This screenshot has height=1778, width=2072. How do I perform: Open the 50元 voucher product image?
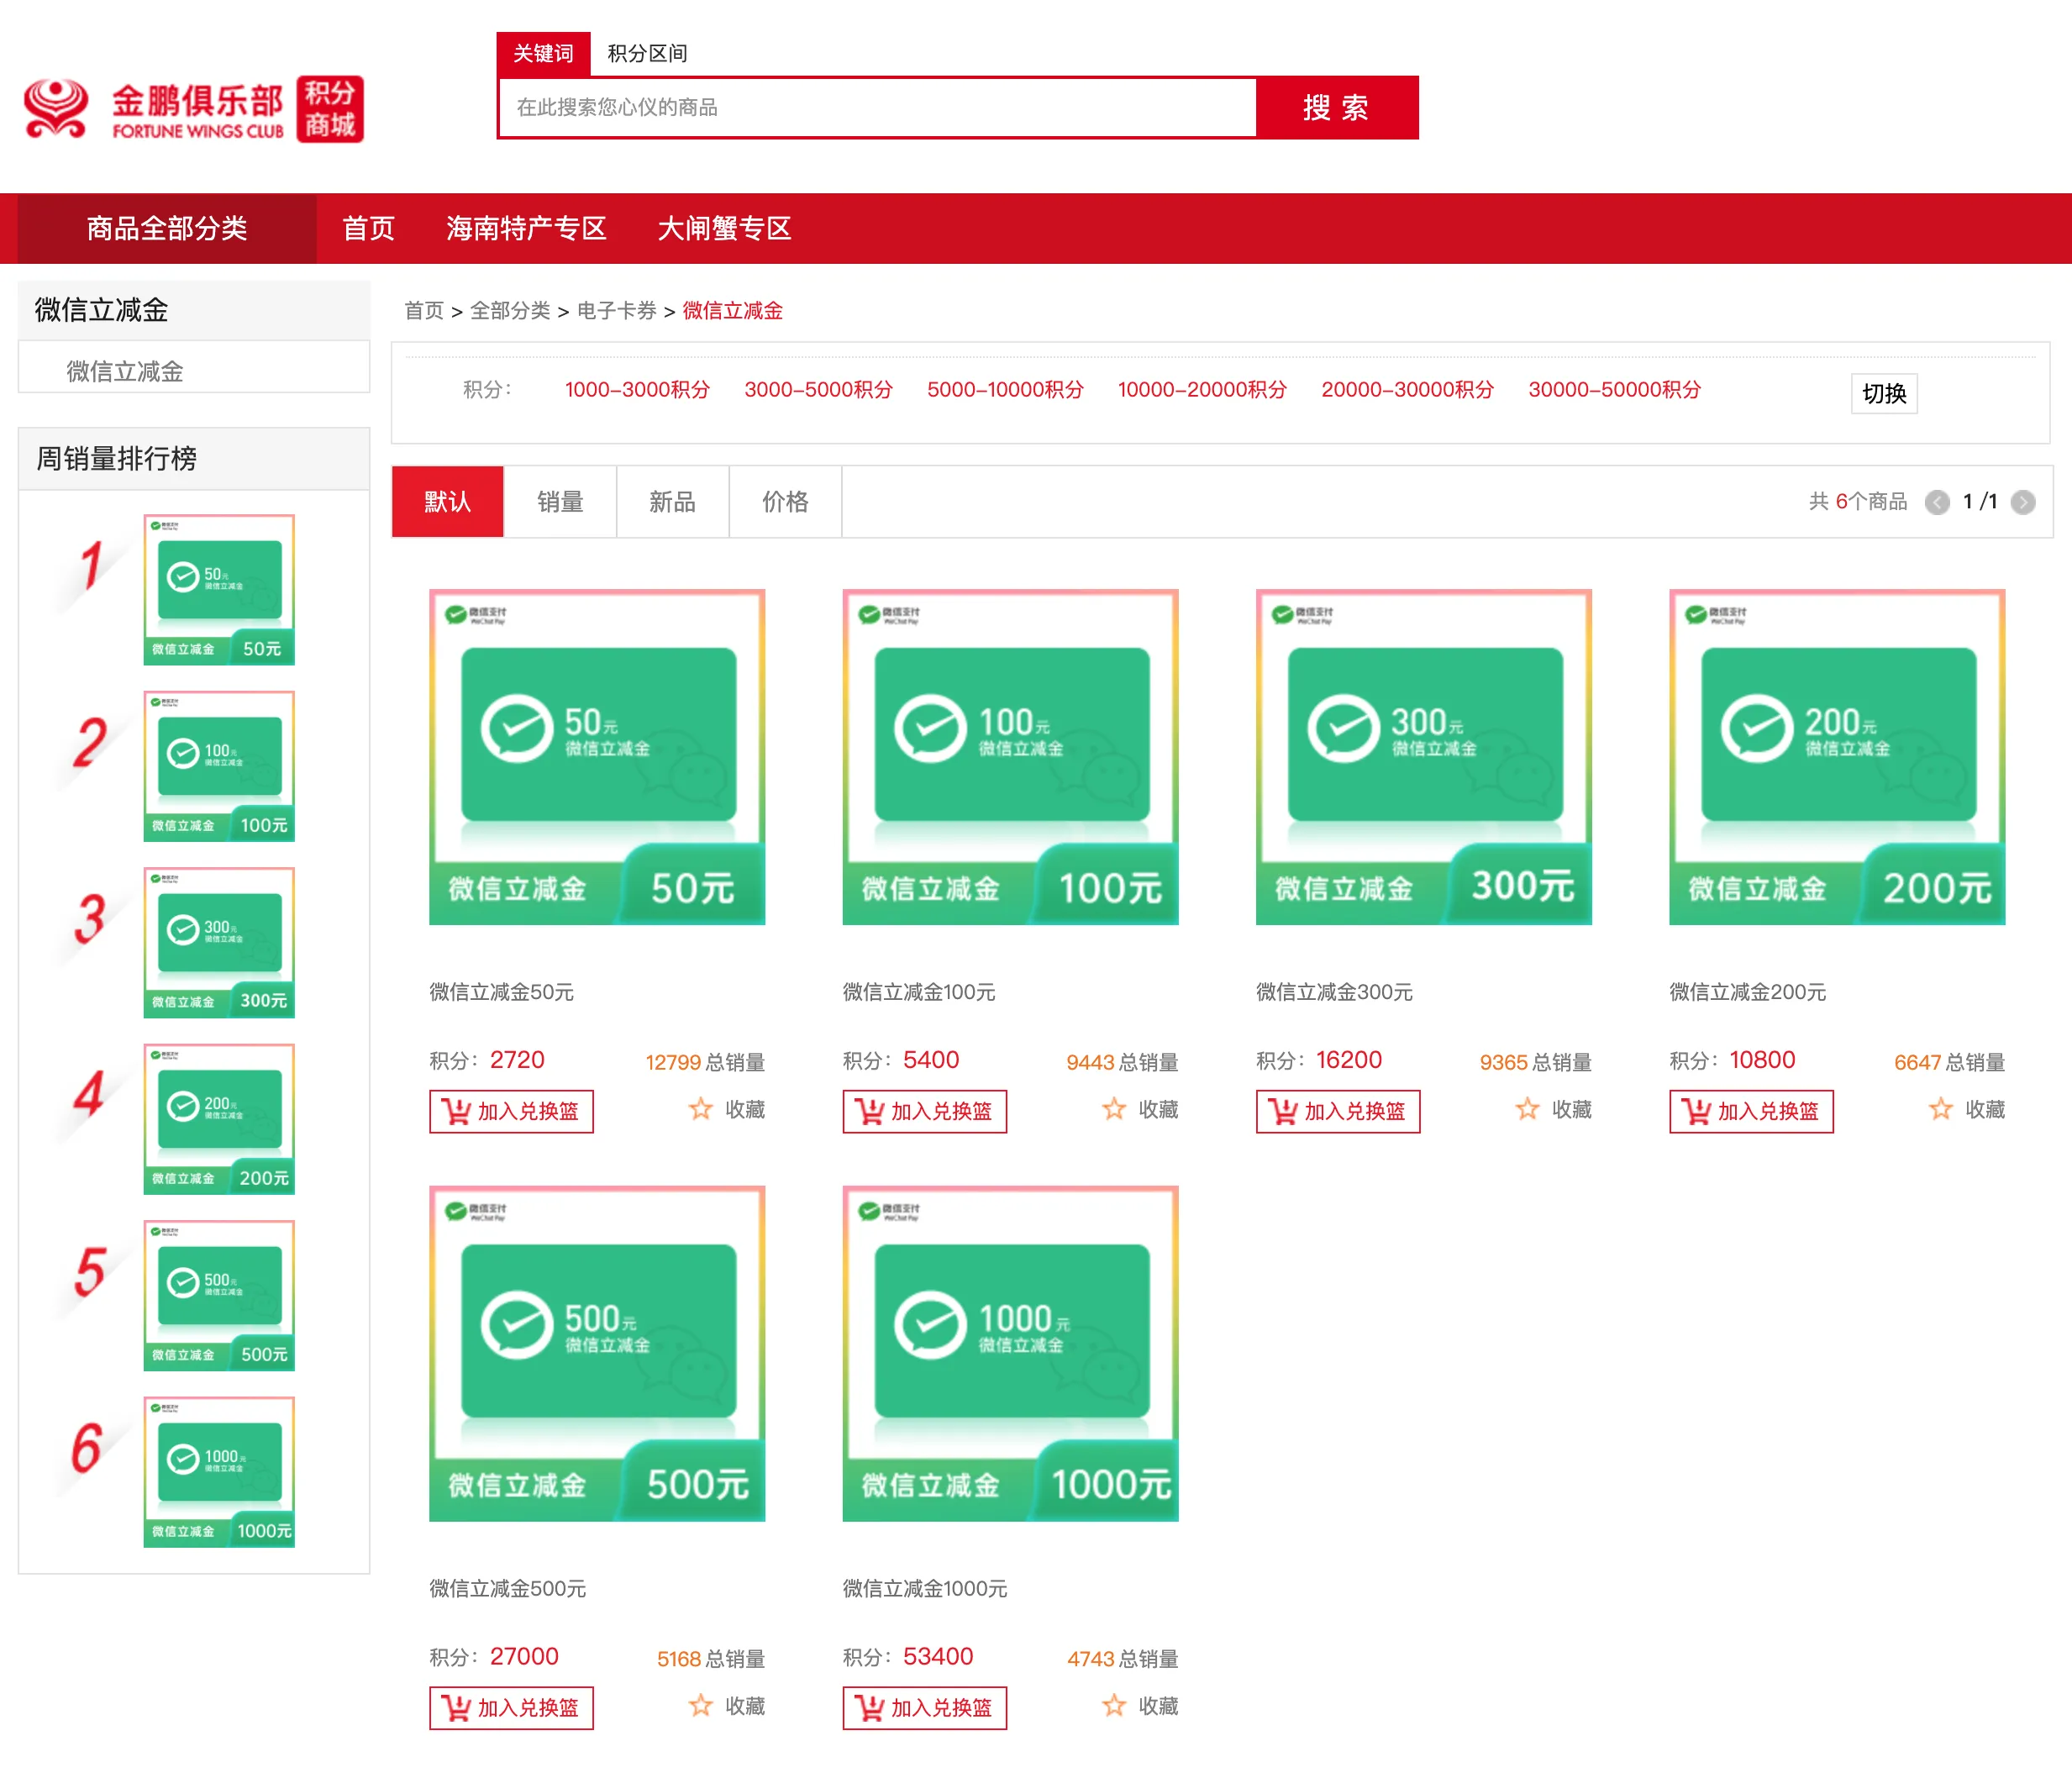597,757
